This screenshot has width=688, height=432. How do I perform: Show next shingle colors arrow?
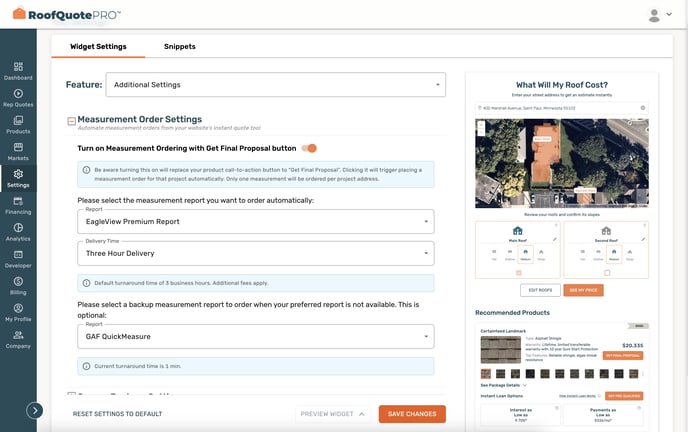coord(643,374)
